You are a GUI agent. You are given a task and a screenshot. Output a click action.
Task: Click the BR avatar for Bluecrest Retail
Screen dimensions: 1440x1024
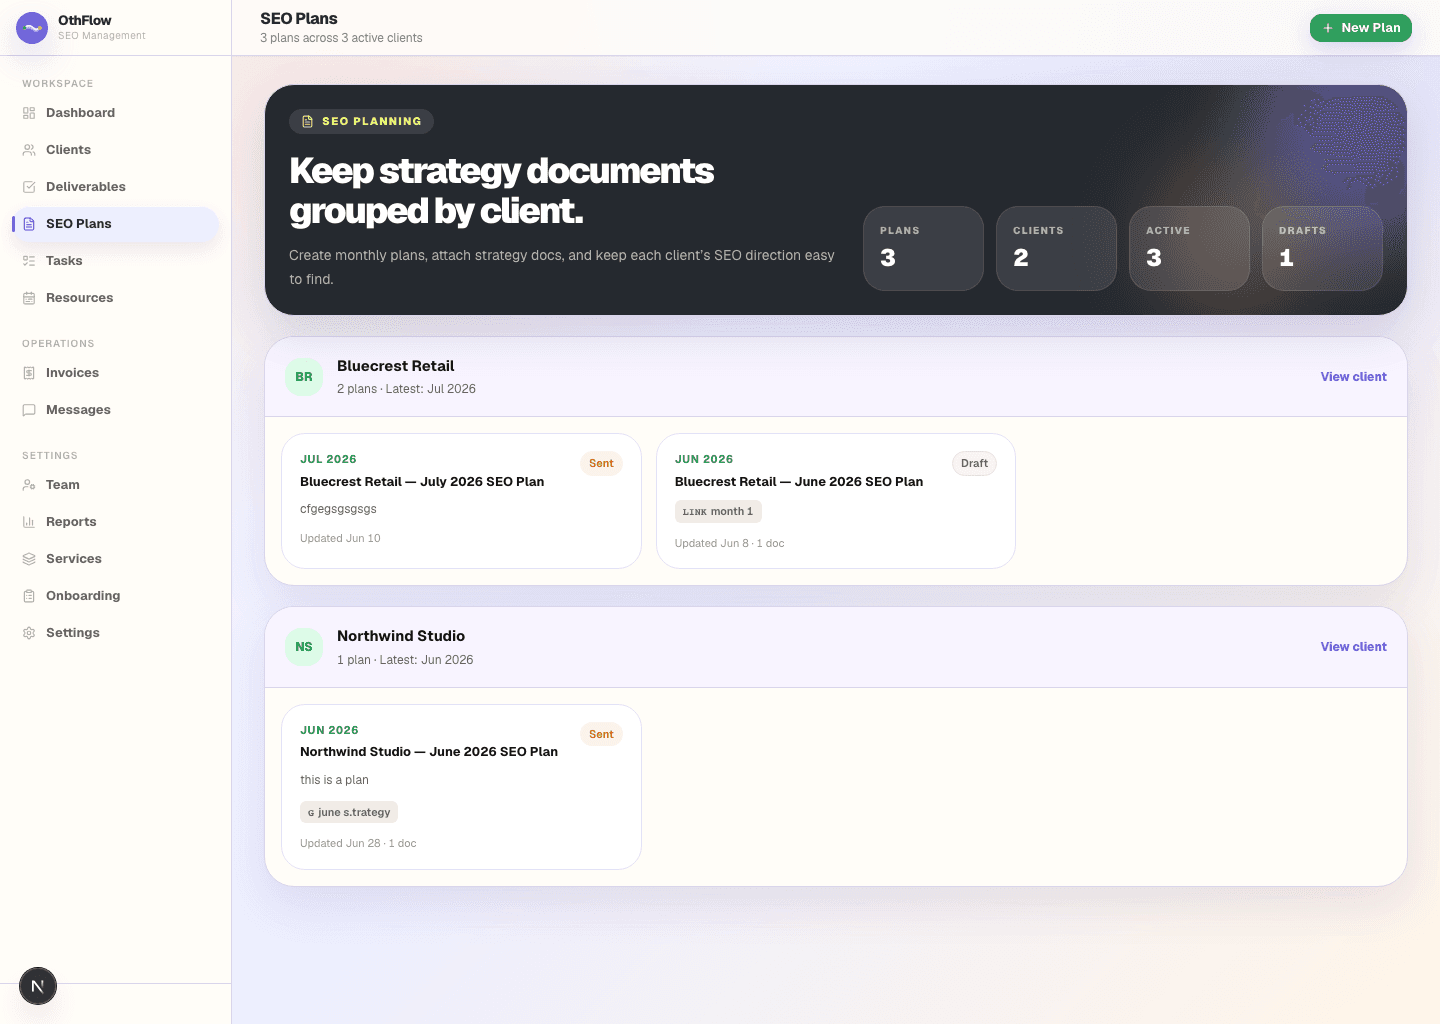tap(304, 377)
